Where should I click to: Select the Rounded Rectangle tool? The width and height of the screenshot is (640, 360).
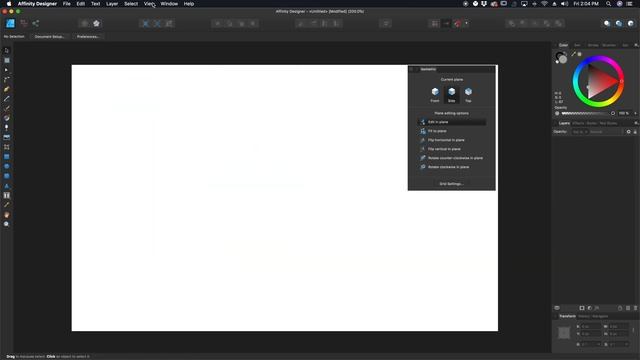[7, 176]
